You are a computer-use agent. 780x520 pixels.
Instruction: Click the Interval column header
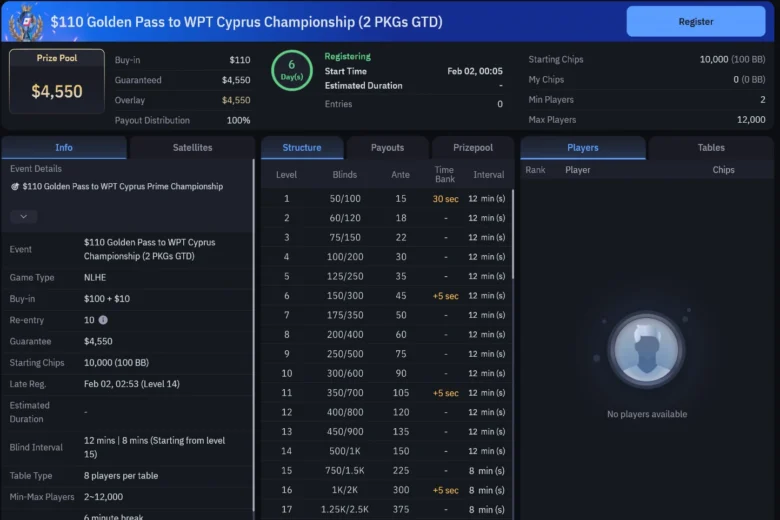tap(488, 175)
